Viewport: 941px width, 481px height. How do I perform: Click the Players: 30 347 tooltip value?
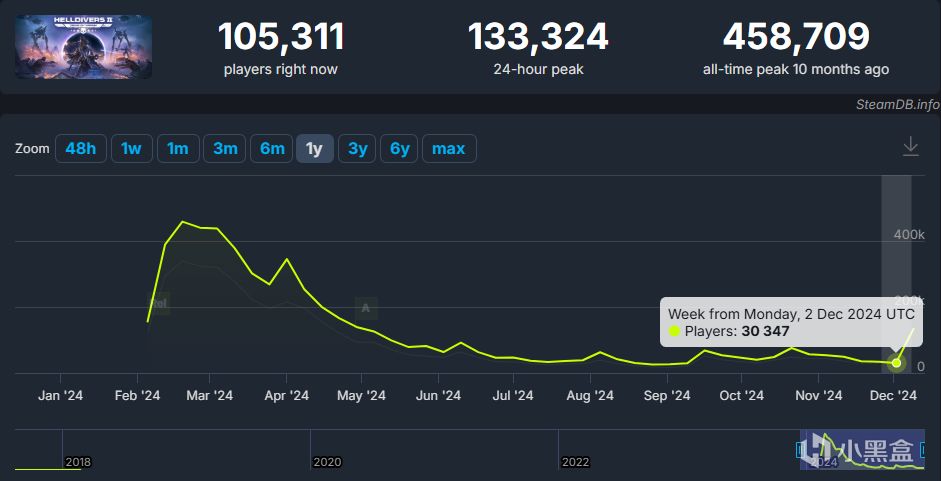tap(737, 331)
